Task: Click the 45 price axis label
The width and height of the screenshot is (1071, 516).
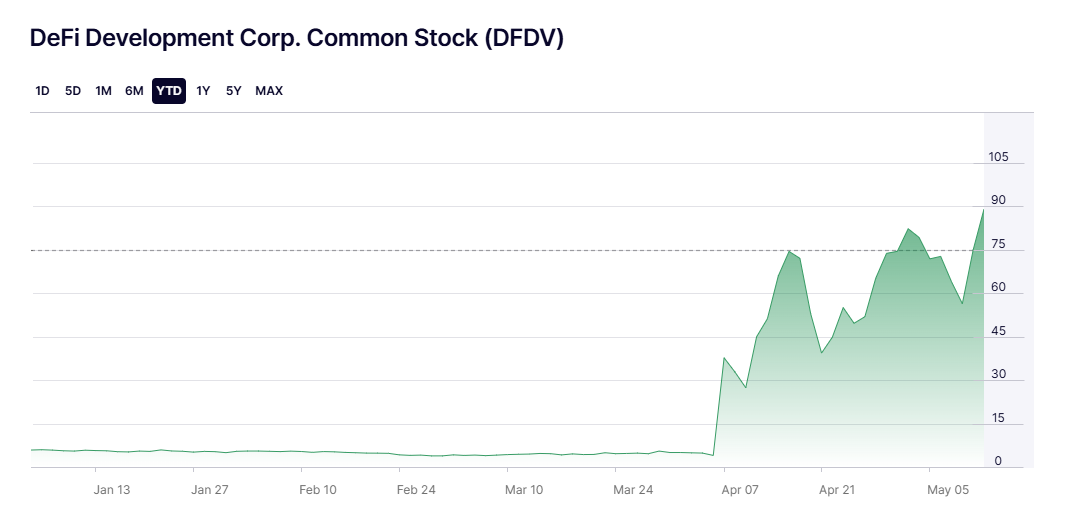Action: pyautogui.click(x=999, y=331)
